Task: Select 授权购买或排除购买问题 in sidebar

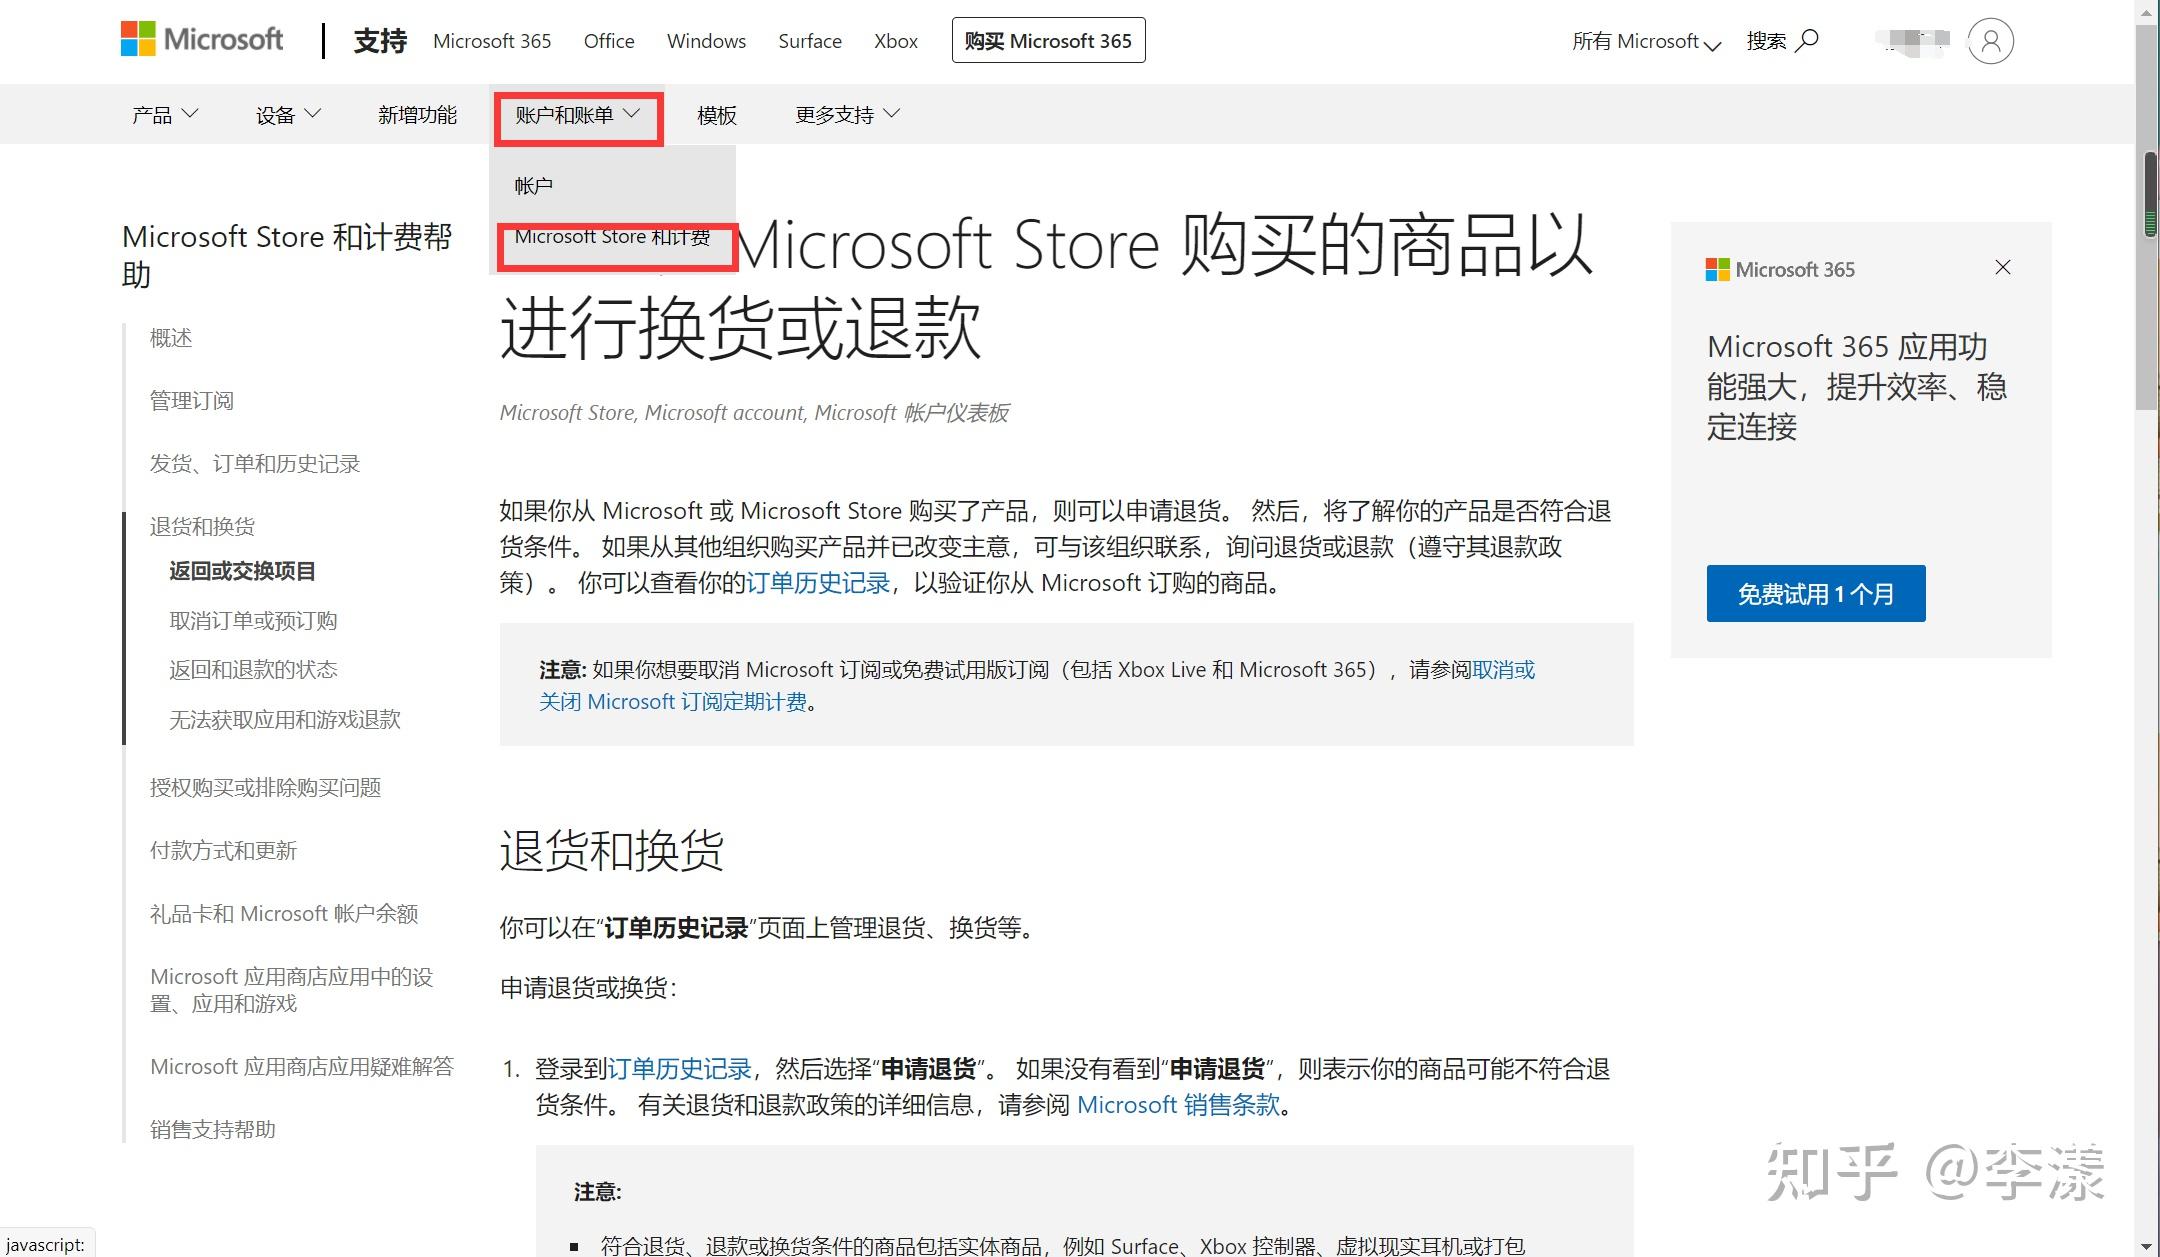Action: click(x=266, y=788)
